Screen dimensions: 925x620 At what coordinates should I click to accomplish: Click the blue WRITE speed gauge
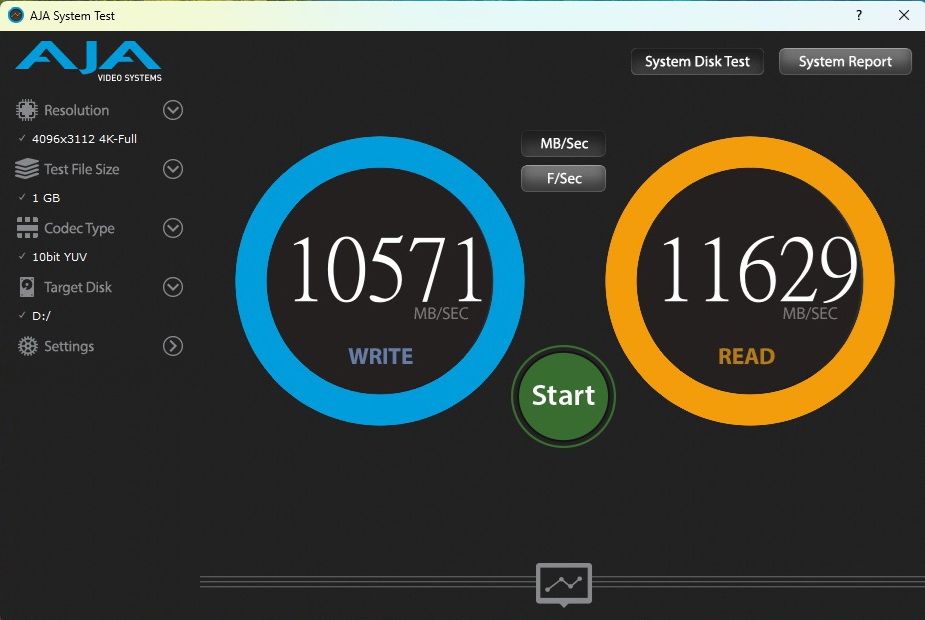point(380,279)
